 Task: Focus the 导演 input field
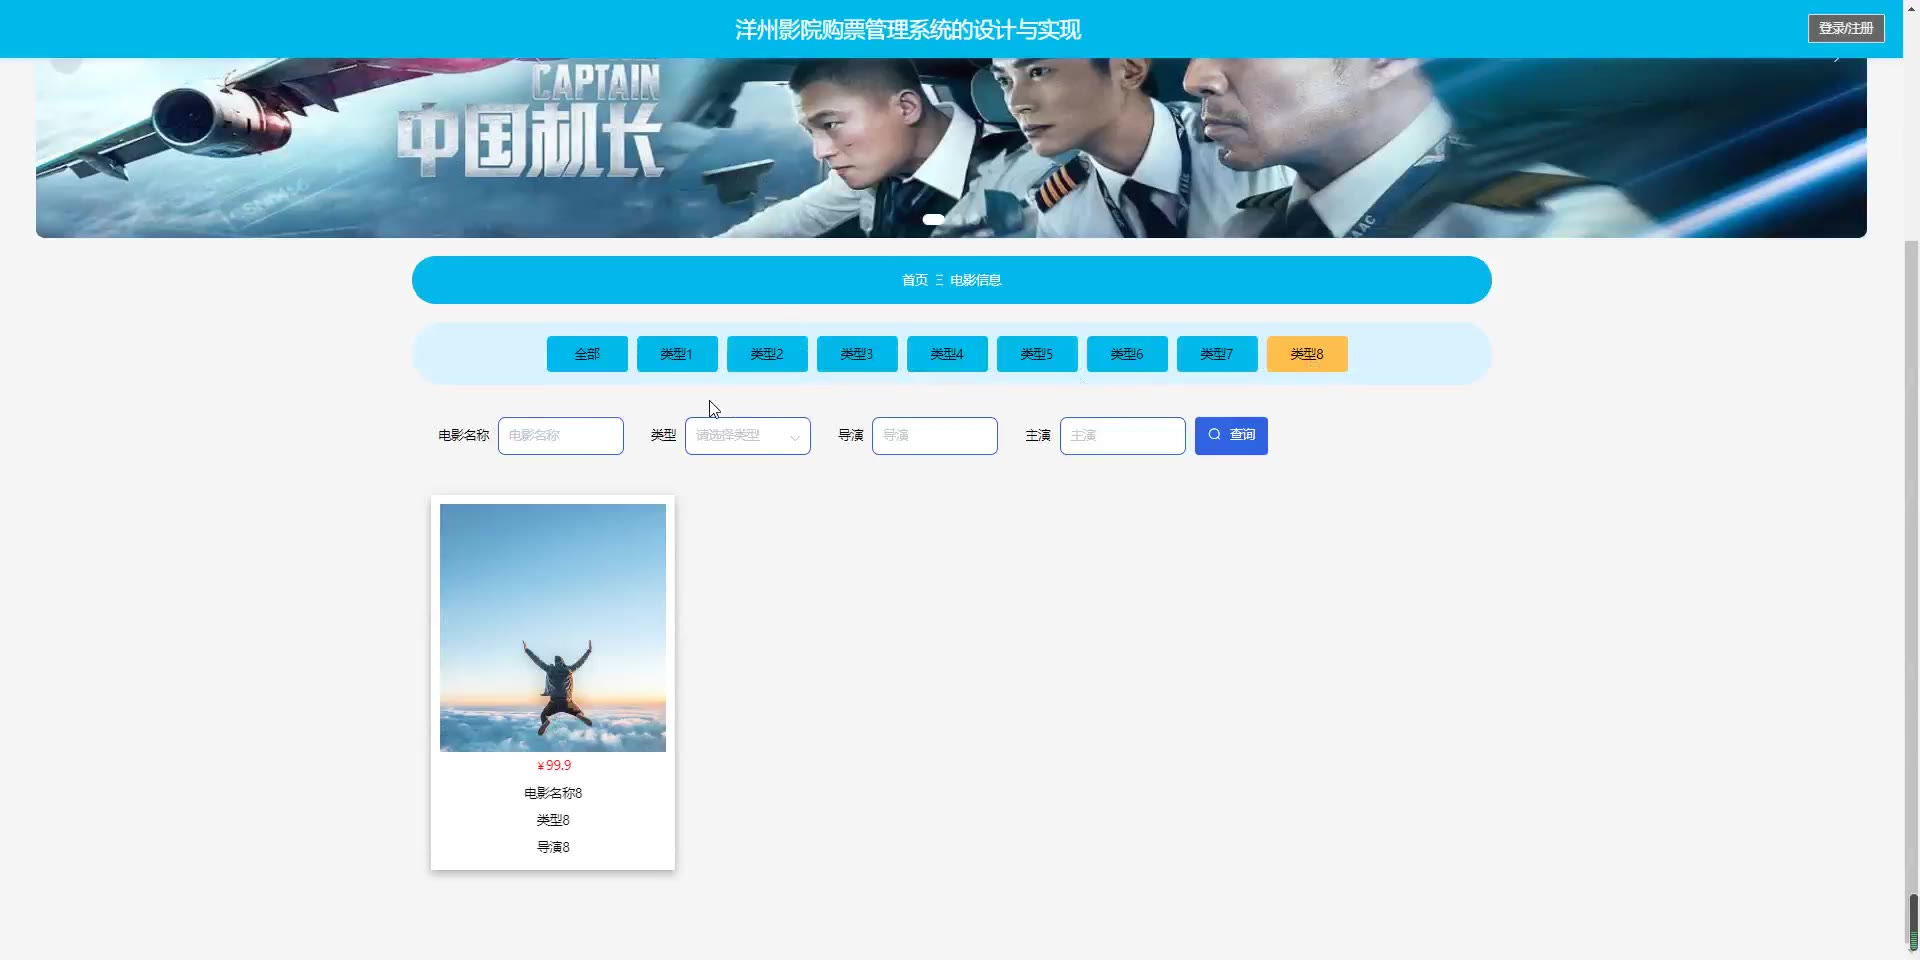coord(935,436)
